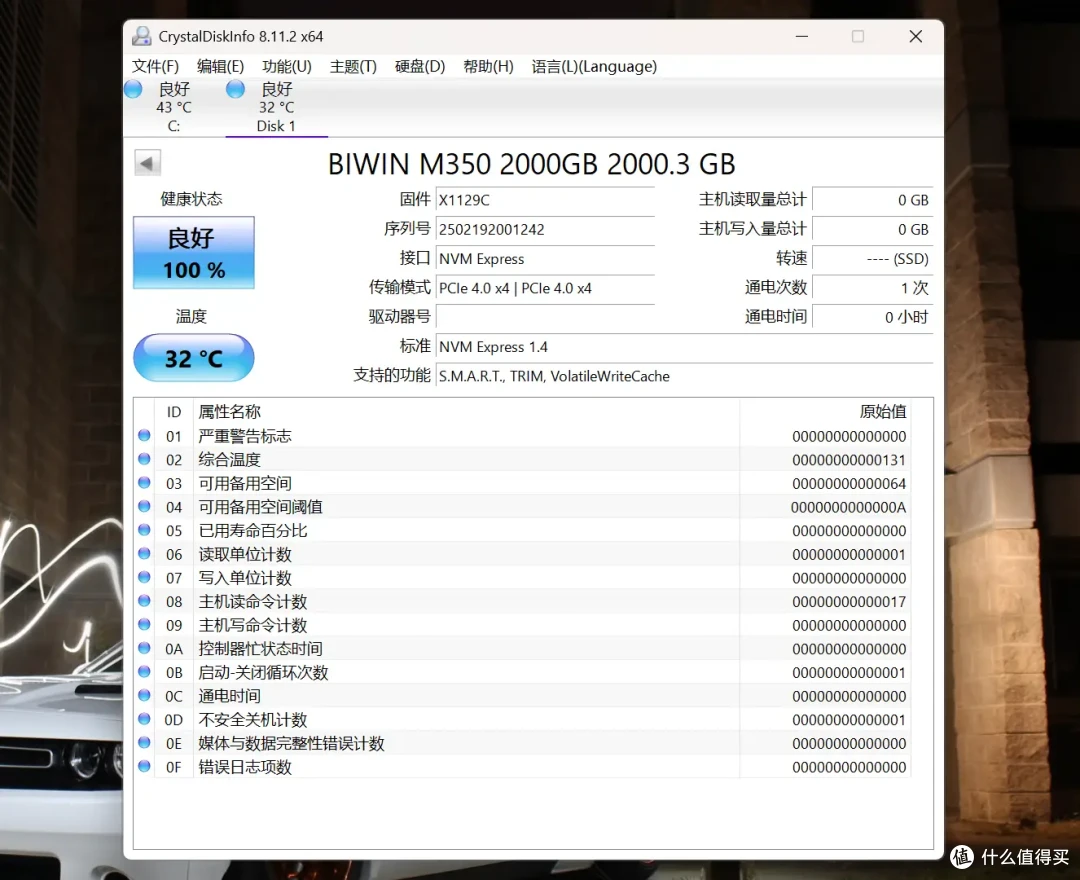Click status dot for 0B 启动-关闭循环次数
This screenshot has height=880, width=1080.
144,671
